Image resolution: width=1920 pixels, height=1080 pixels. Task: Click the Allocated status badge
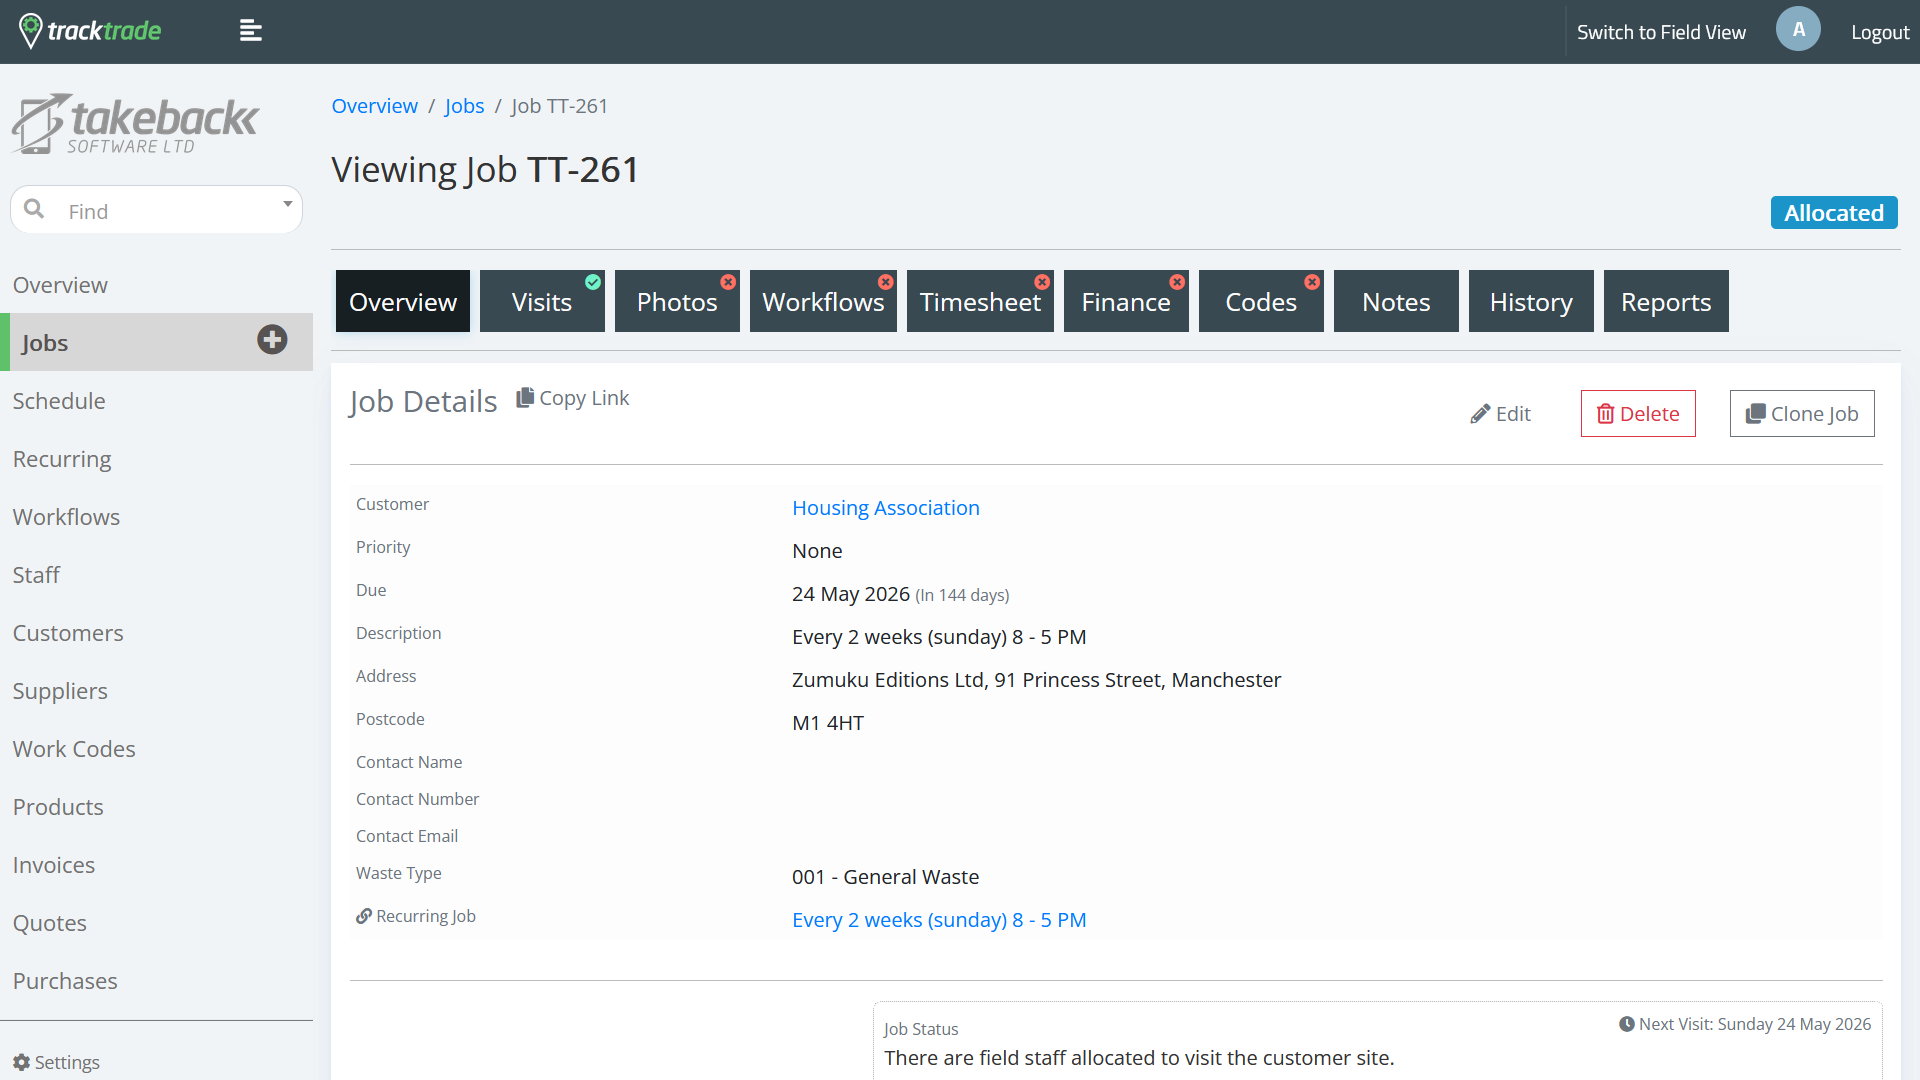[x=1833, y=213]
